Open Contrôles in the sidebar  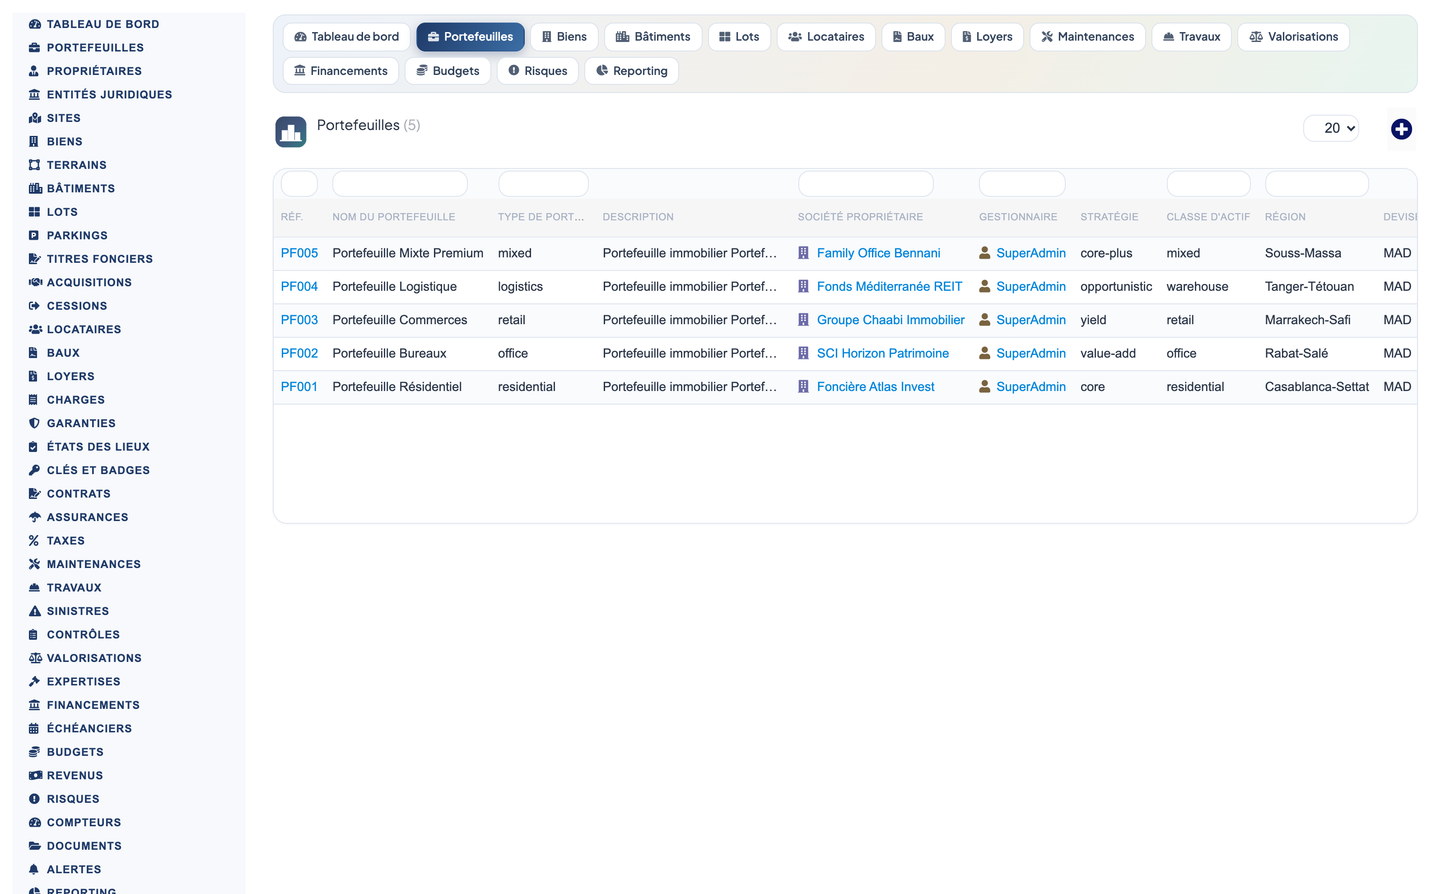(x=83, y=635)
